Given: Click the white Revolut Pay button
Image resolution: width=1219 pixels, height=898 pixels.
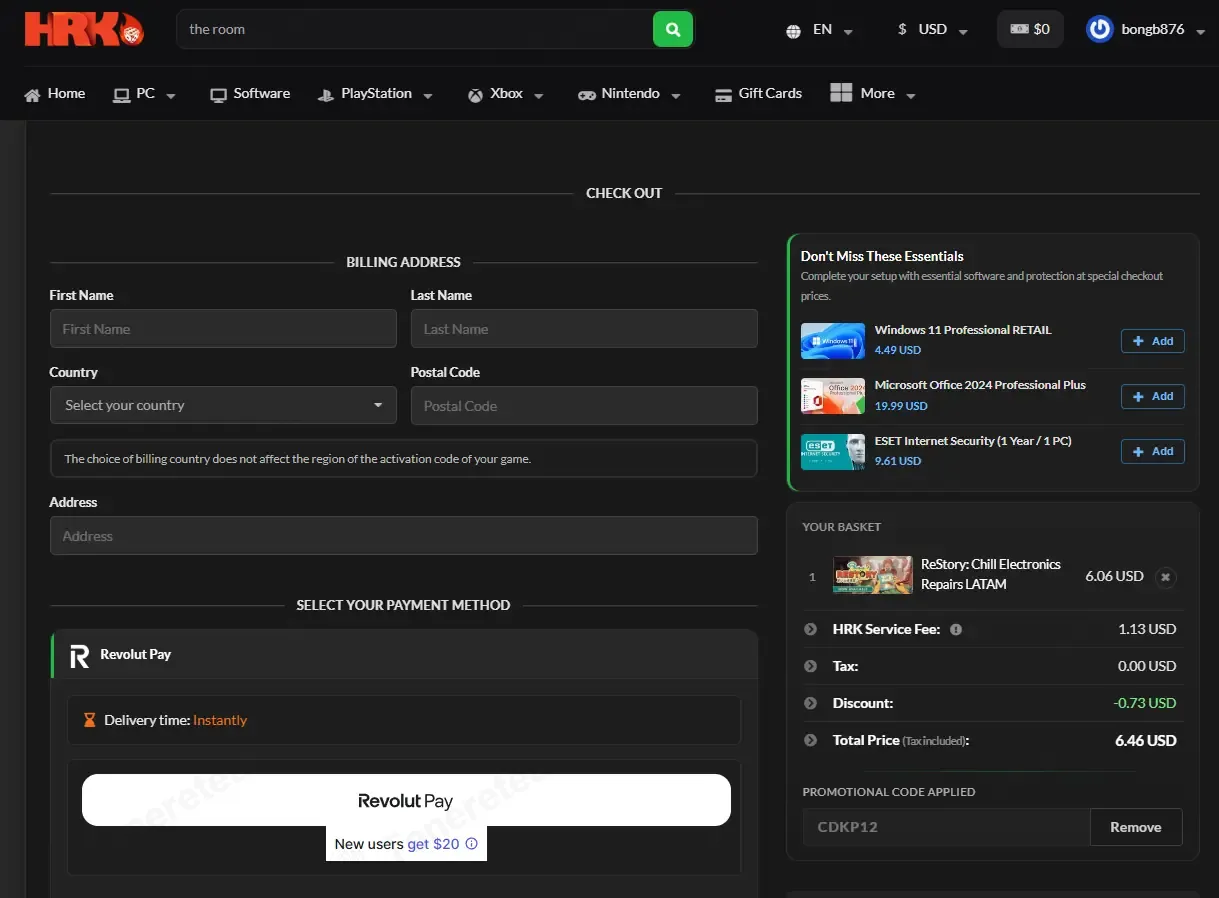Looking at the screenshot, I should pos(406,800).
